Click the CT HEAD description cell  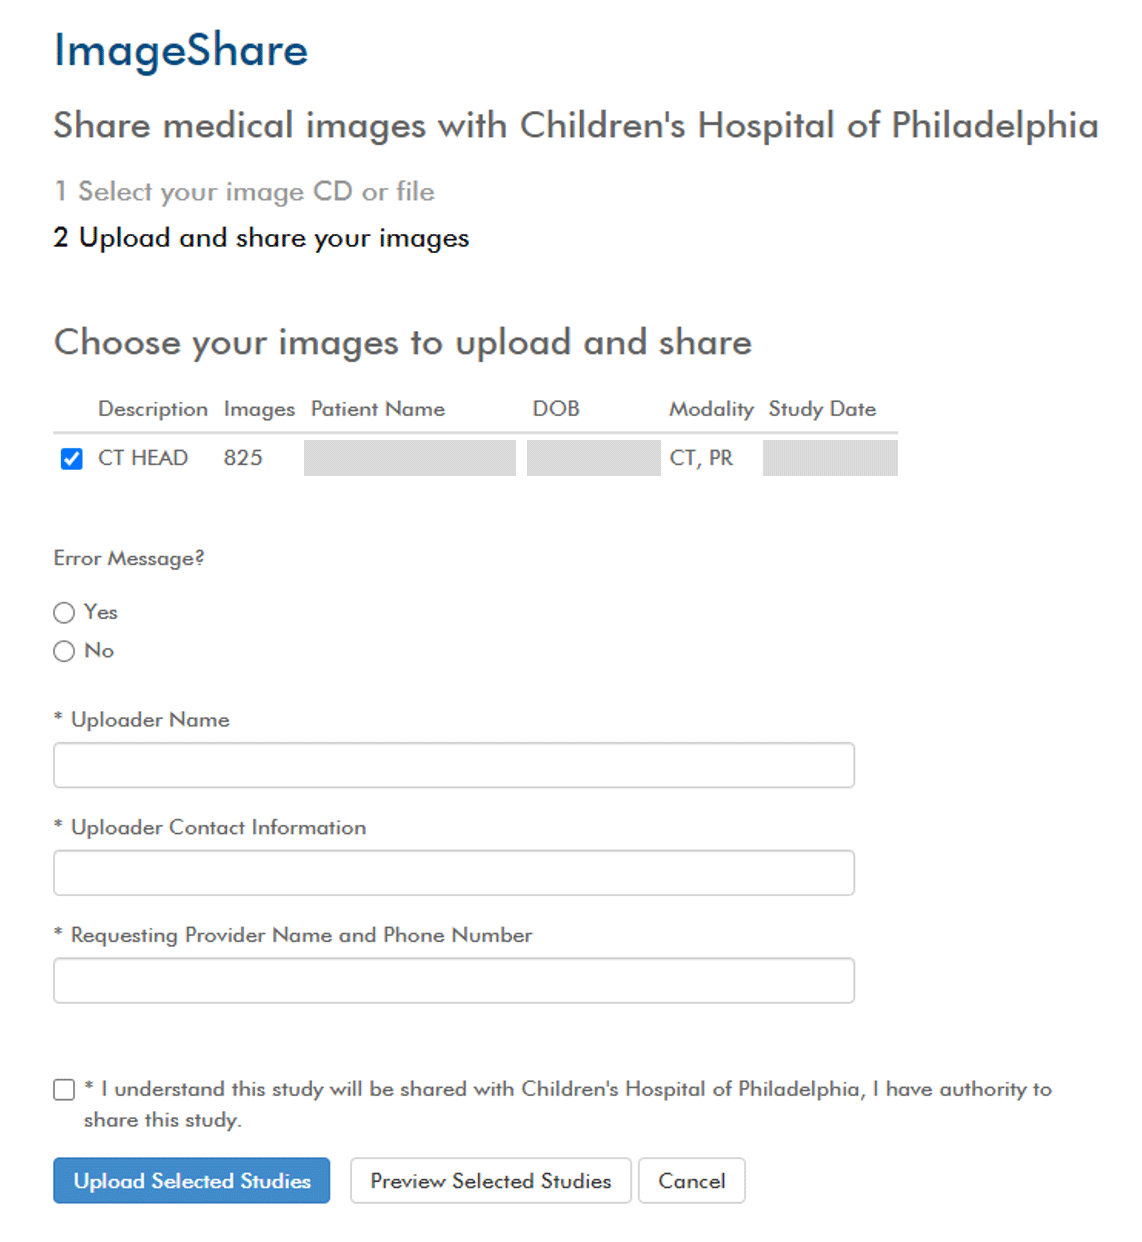click(143, 458)
